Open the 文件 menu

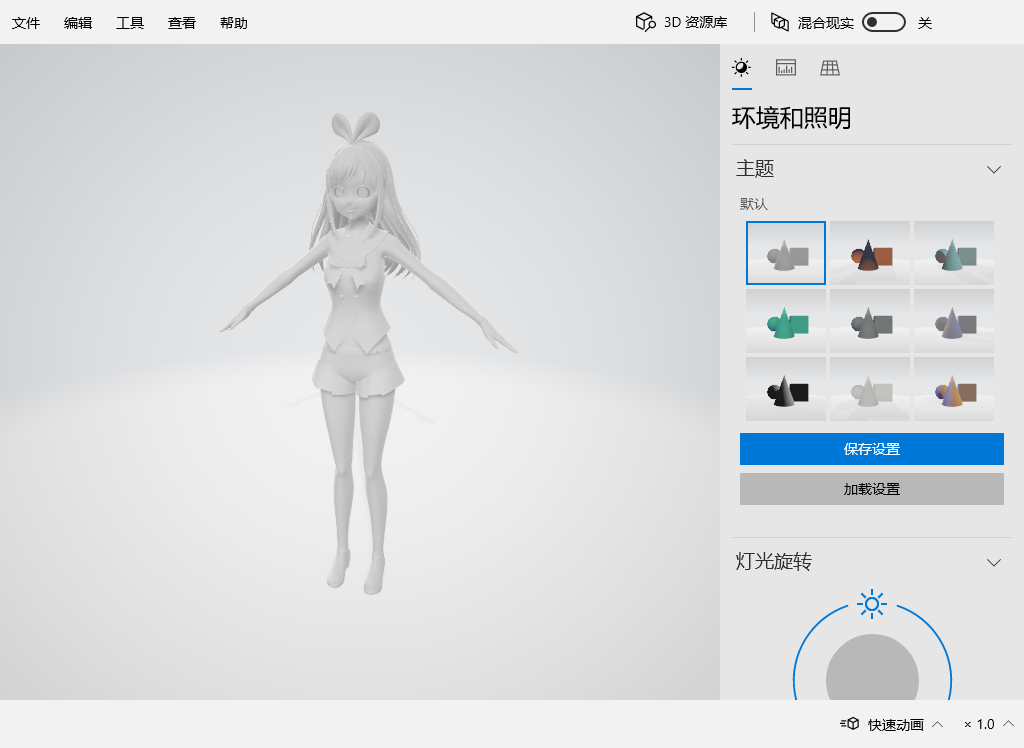point(25,23)
